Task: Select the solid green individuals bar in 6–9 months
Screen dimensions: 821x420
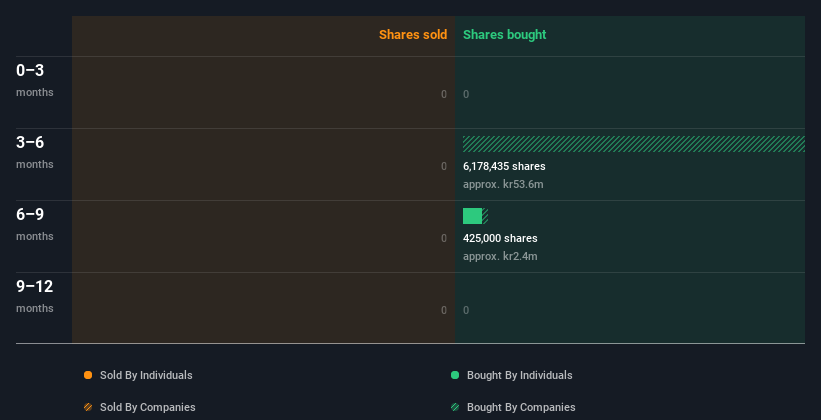Action: coord(472,216)
